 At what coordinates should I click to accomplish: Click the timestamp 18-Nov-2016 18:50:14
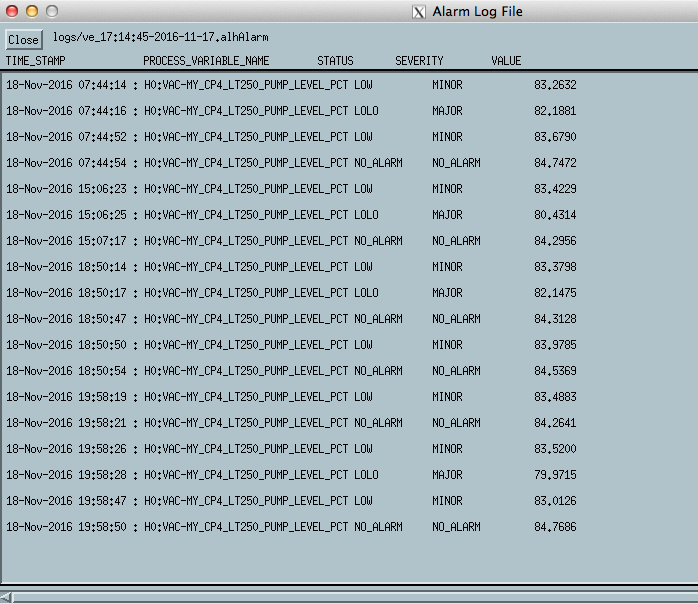tap(66, 267)
